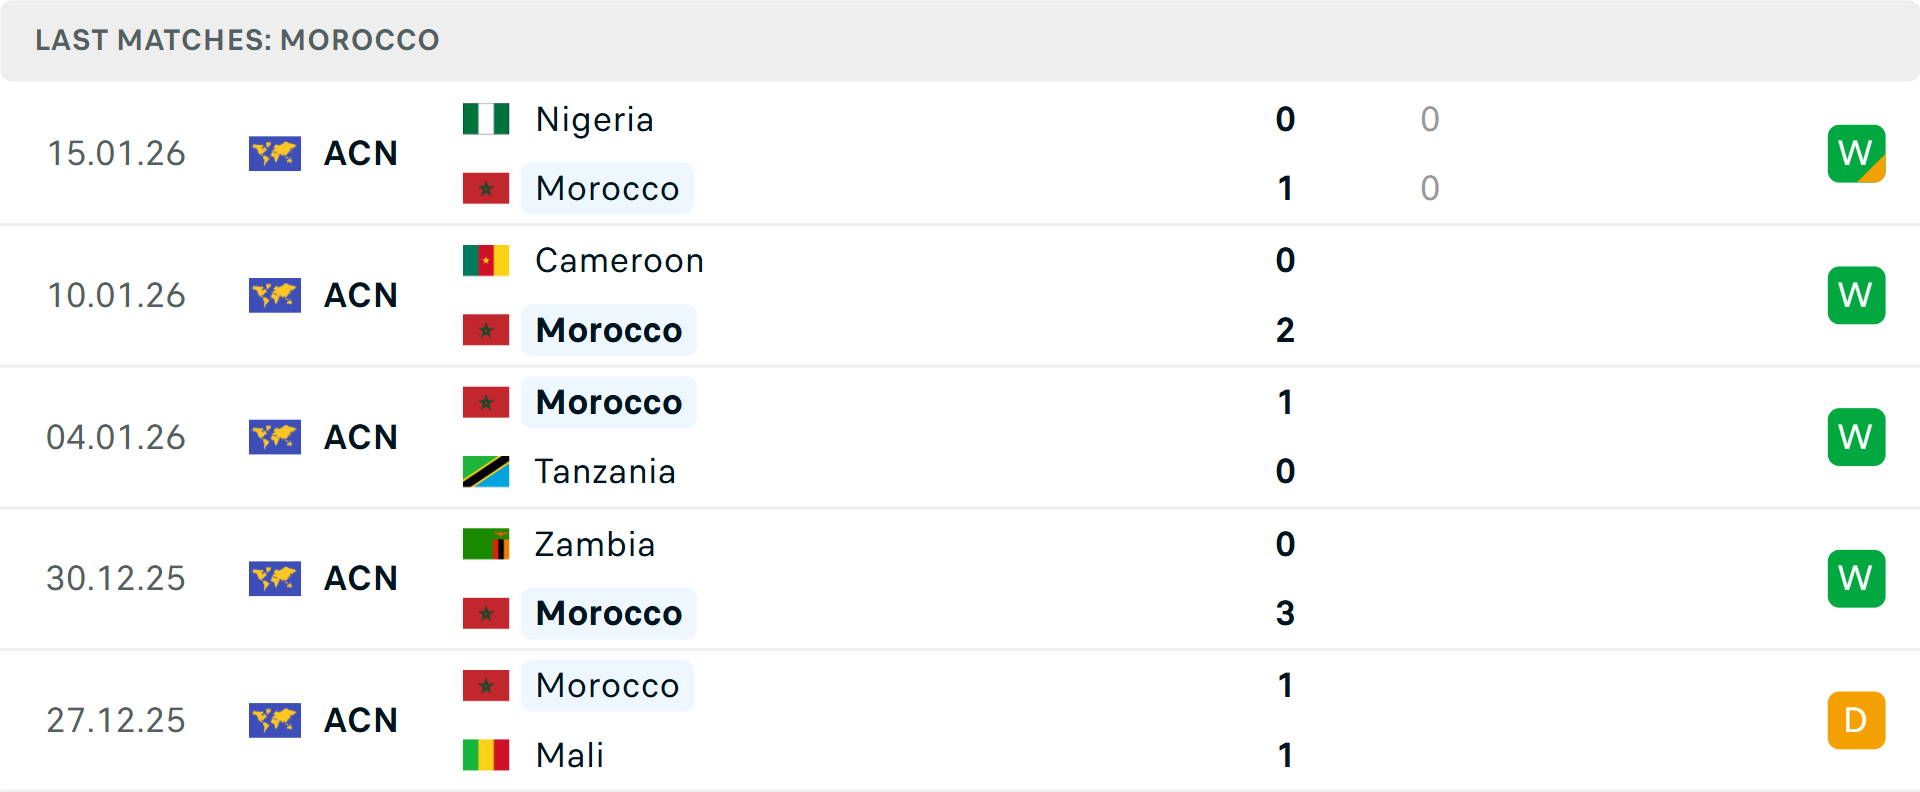Open the Nigeria team link
This screenshot has width=1920, height=792.
(594, 119)
